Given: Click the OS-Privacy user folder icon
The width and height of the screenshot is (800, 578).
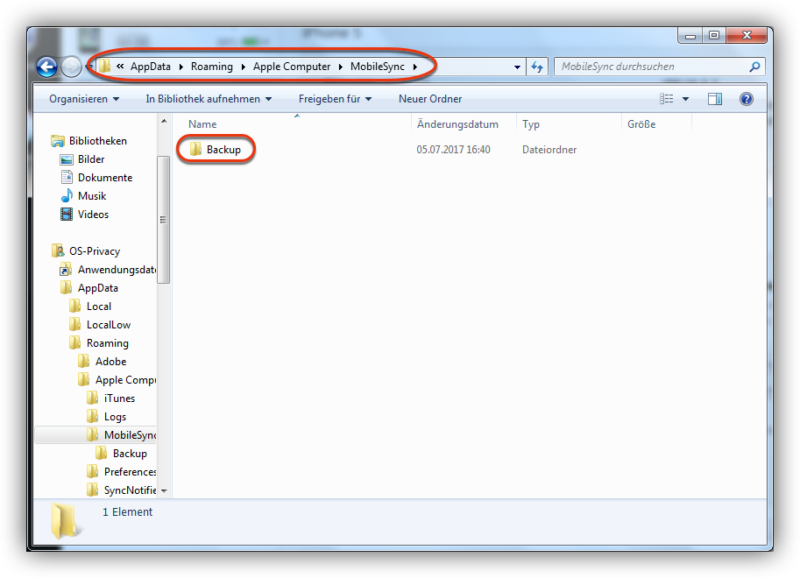Looking at the screenshot, I should [58, 251].
